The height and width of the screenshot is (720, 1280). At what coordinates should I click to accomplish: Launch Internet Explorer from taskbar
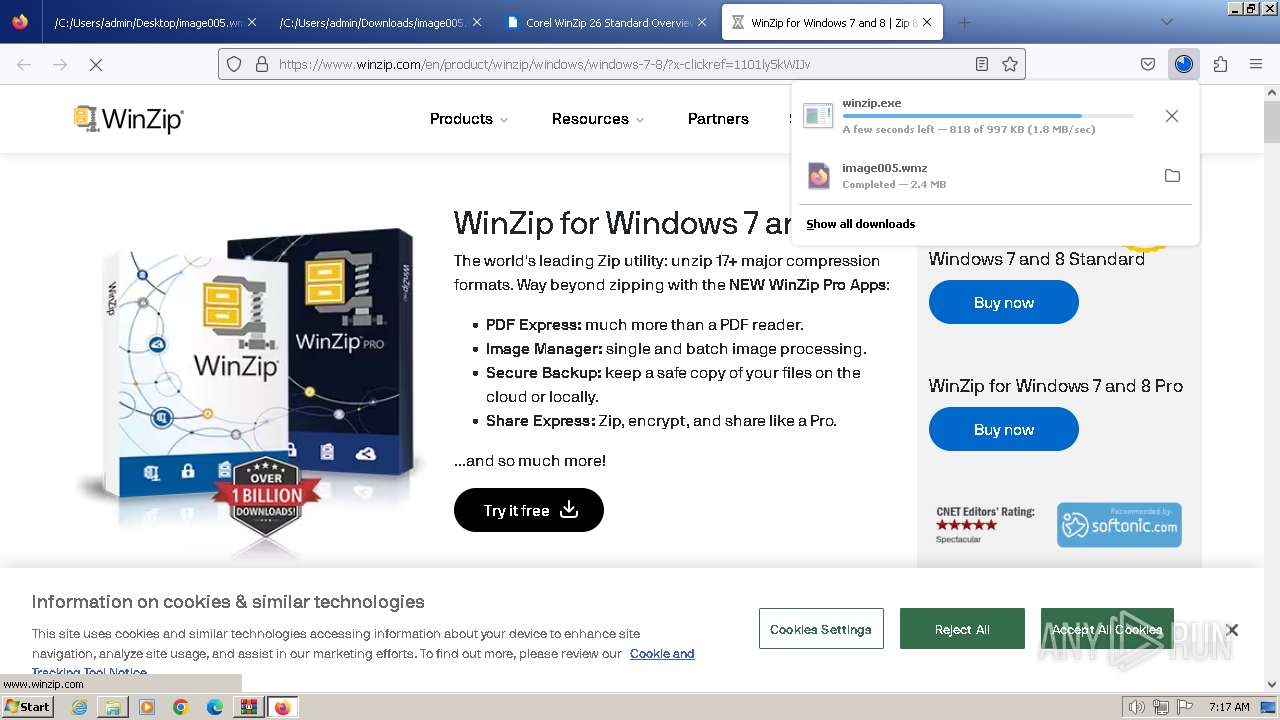(x=79, y=707)
